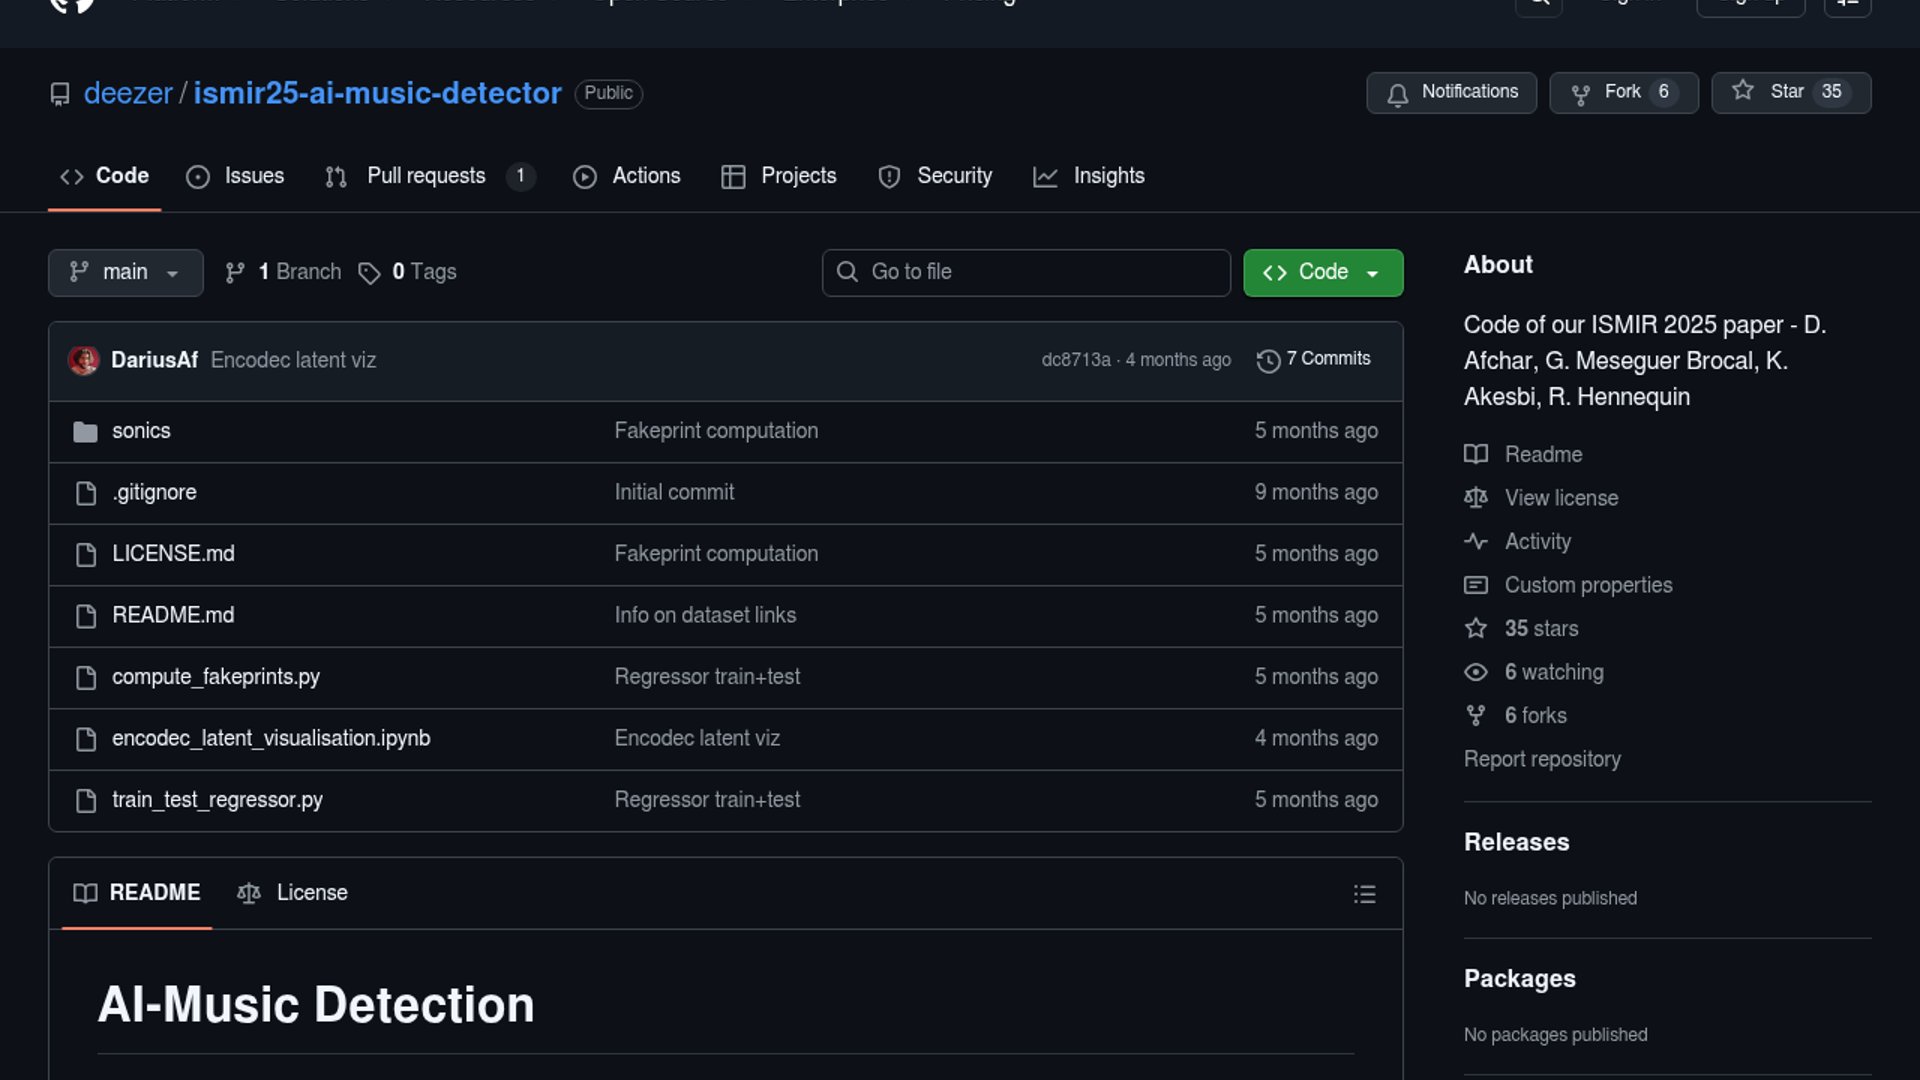
Task: Star the repository
Action: [x=1790, y=93]
